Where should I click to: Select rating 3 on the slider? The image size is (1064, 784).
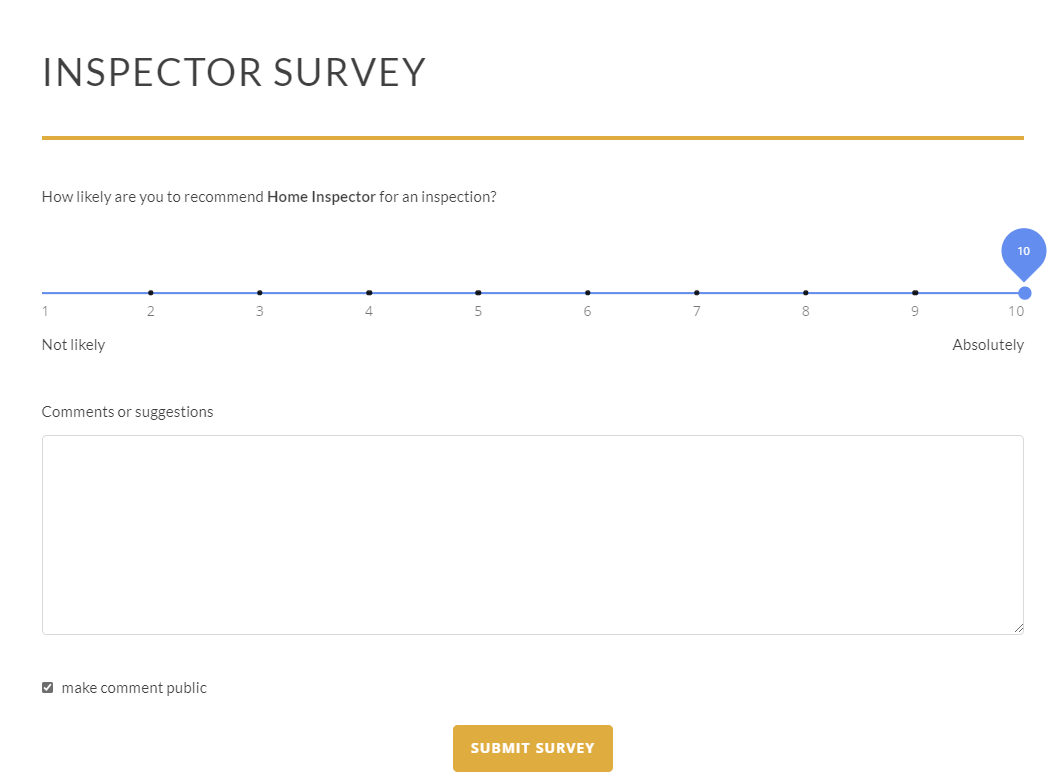(260, 293)
